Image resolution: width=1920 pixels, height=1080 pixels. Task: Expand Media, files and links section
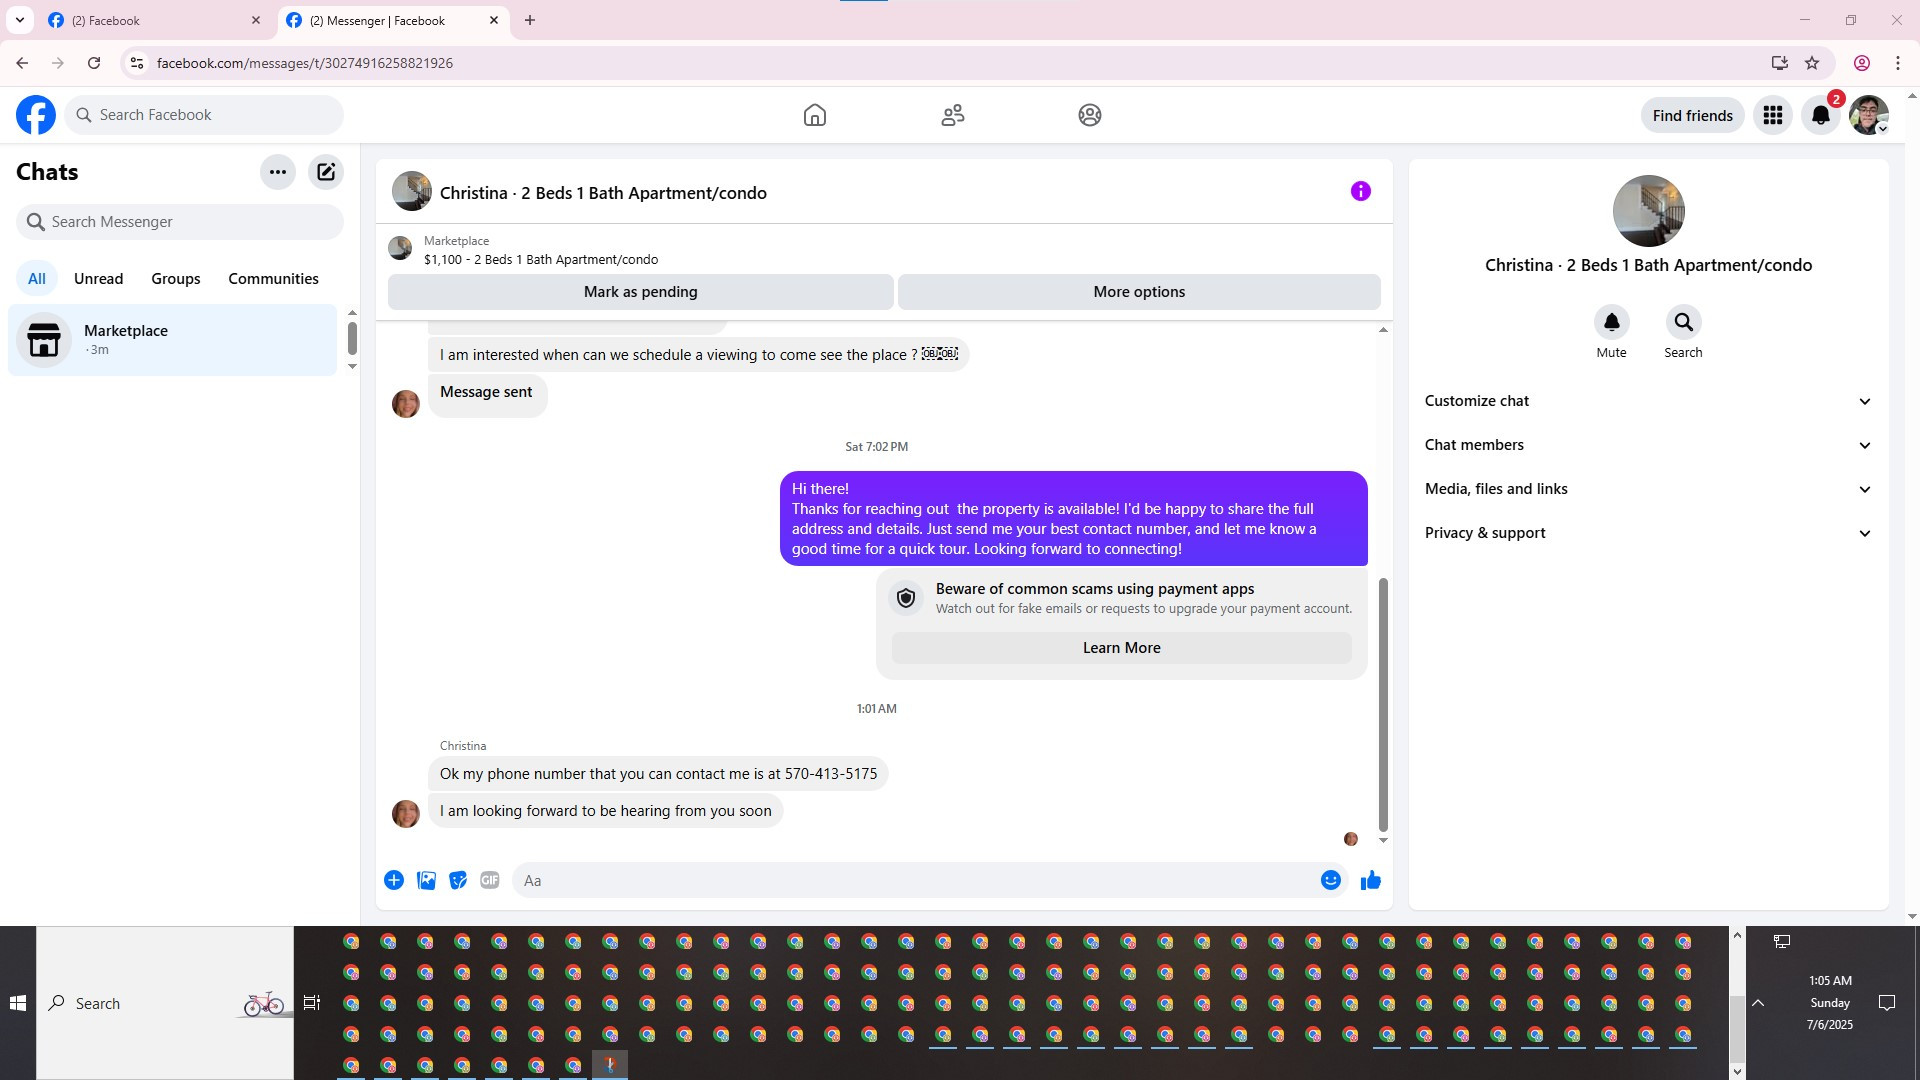pos(1647,489)
